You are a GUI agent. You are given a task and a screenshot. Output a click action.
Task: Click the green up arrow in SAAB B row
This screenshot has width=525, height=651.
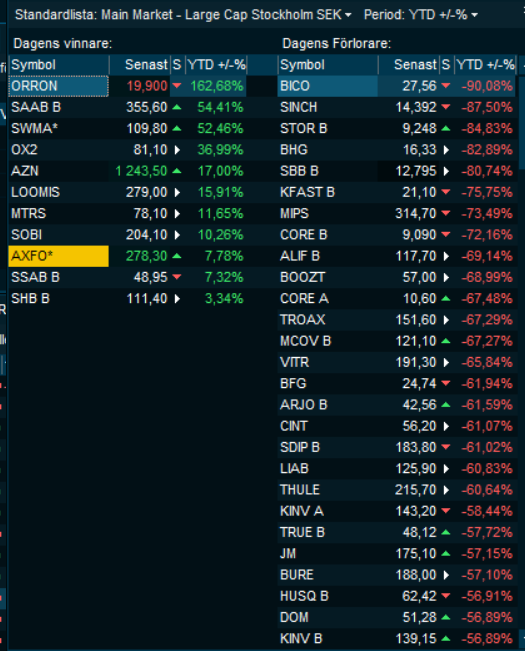177,107
